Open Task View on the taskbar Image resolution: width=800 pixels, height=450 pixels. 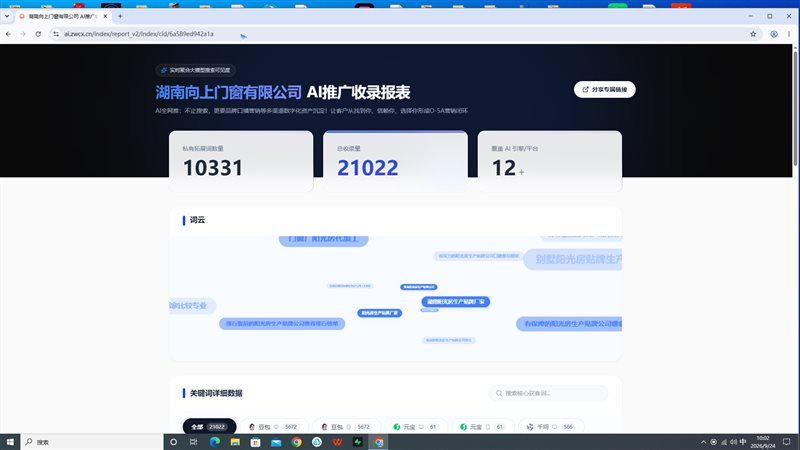[193, 442]
